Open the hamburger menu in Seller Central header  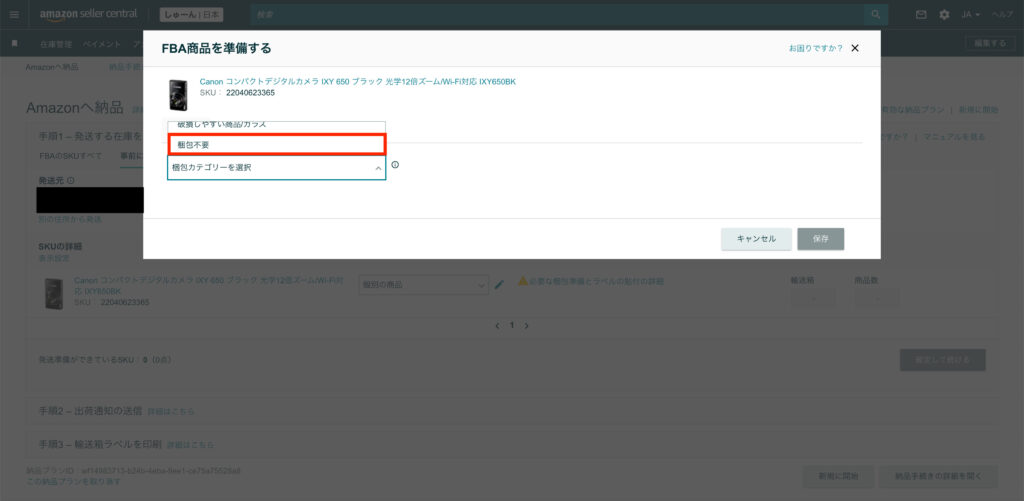[x=14, y=14]
